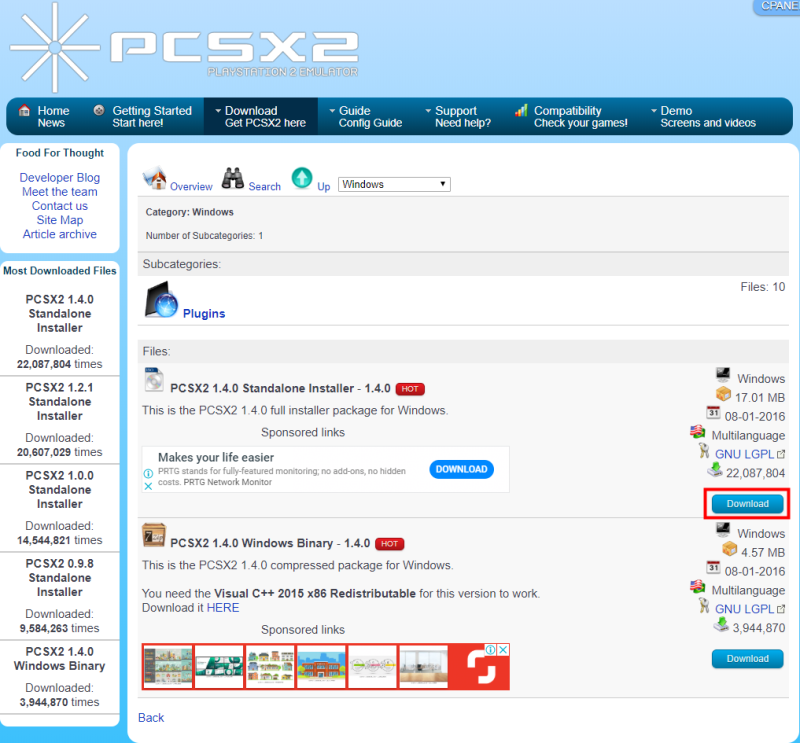The image size is (800, 743).
Task: Click the Compatibility bar chart icon
Action: tap(521, 110)
